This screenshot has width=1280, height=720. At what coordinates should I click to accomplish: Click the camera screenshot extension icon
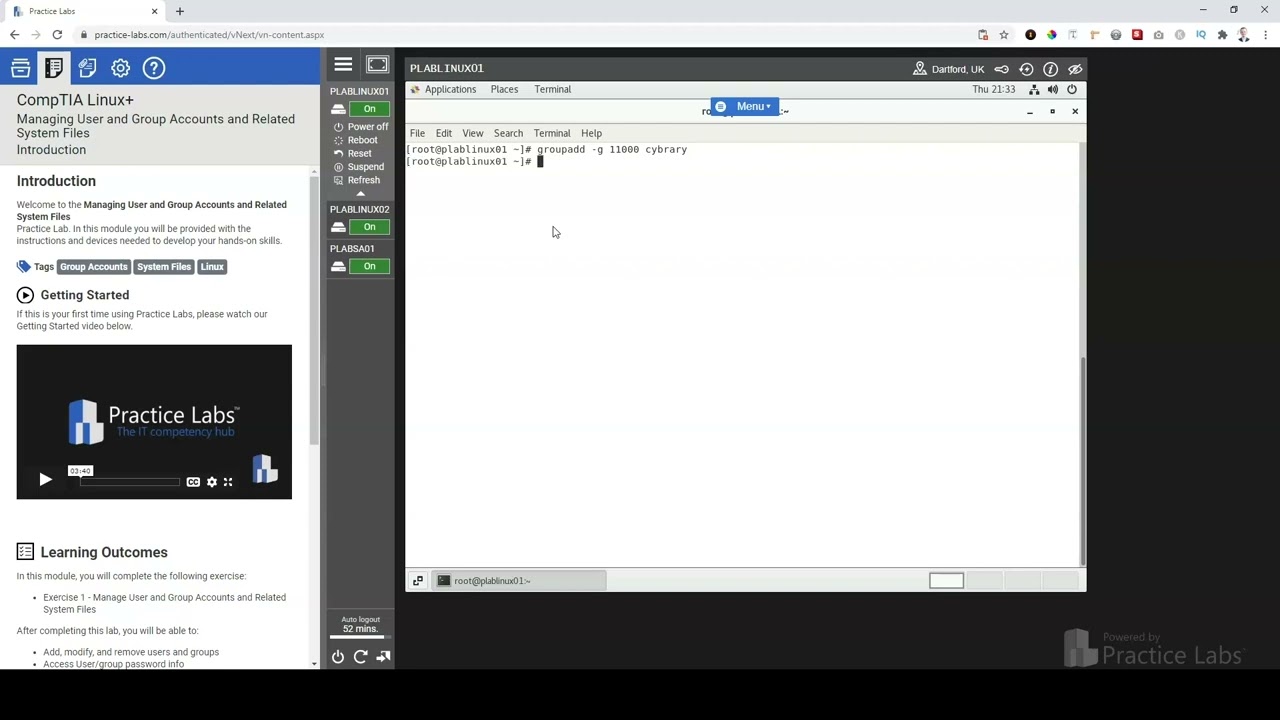coord(1158,35)
